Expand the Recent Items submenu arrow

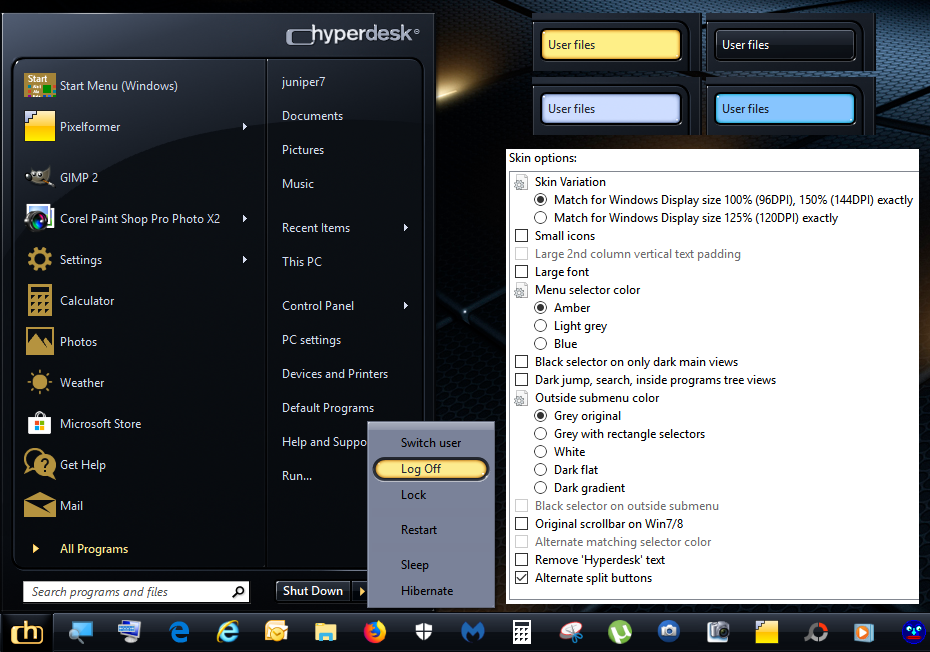pos(406,228)
